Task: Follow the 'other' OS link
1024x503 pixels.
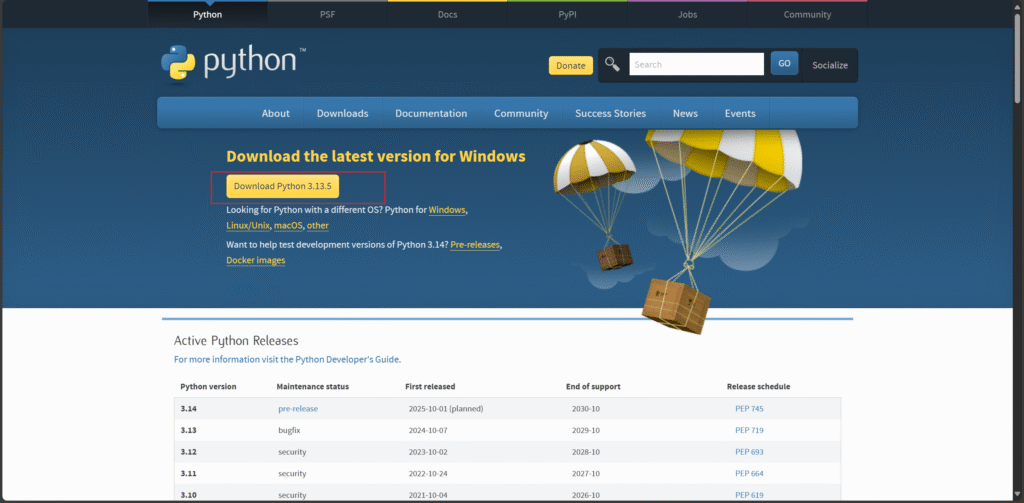Action: [318, 225]
